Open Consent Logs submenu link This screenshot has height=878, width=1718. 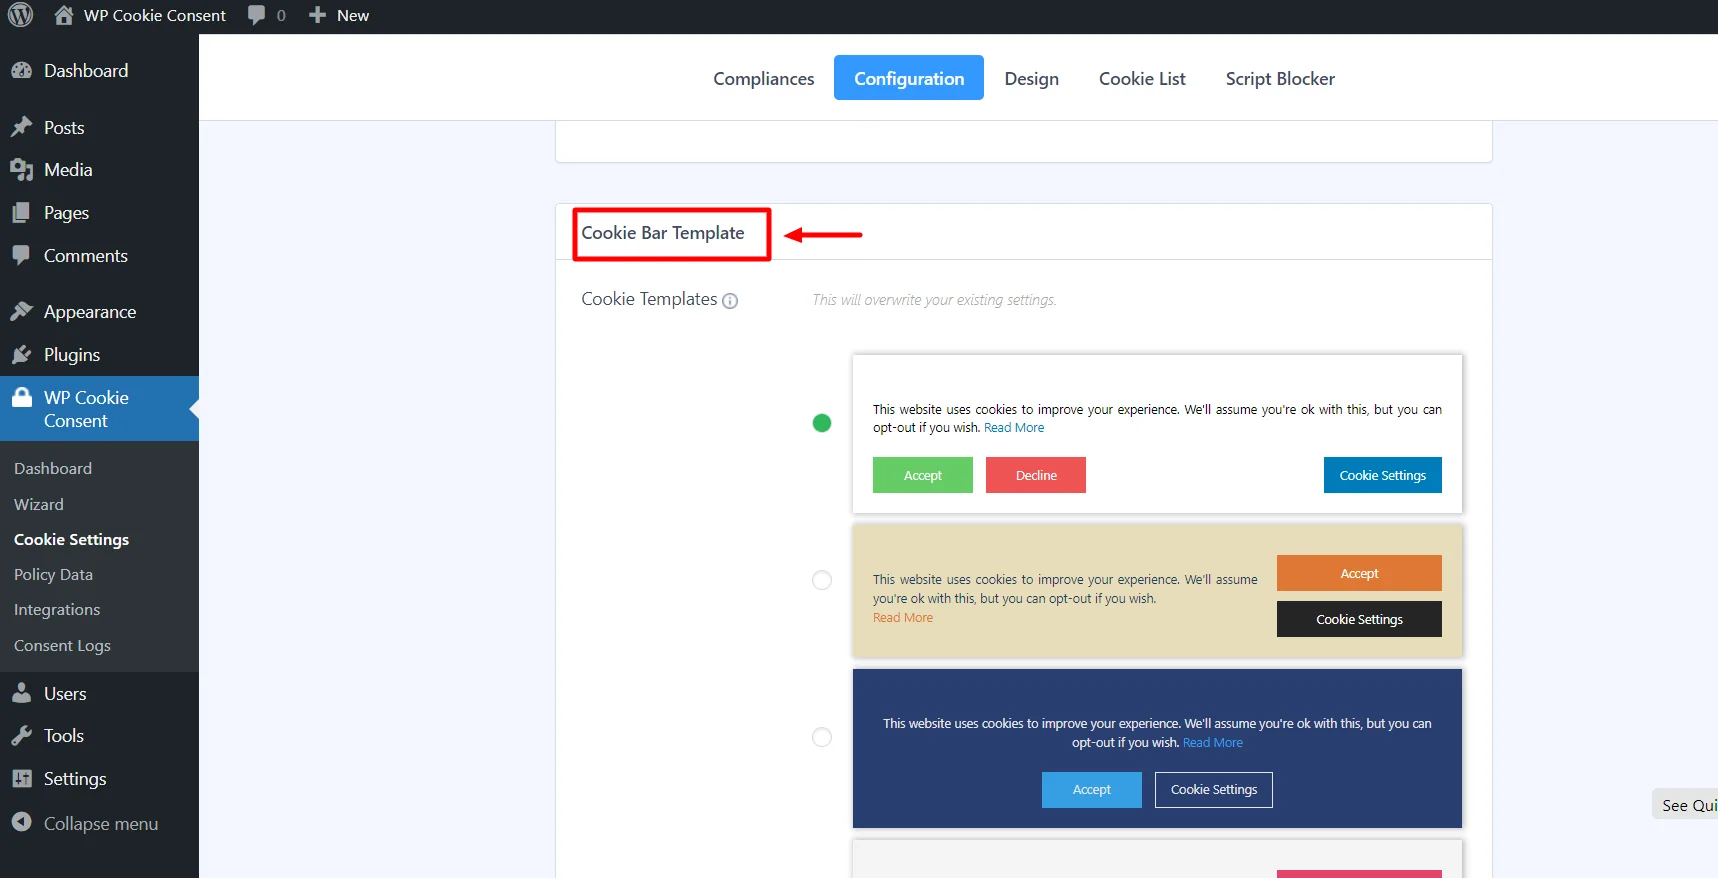point(62,646)
